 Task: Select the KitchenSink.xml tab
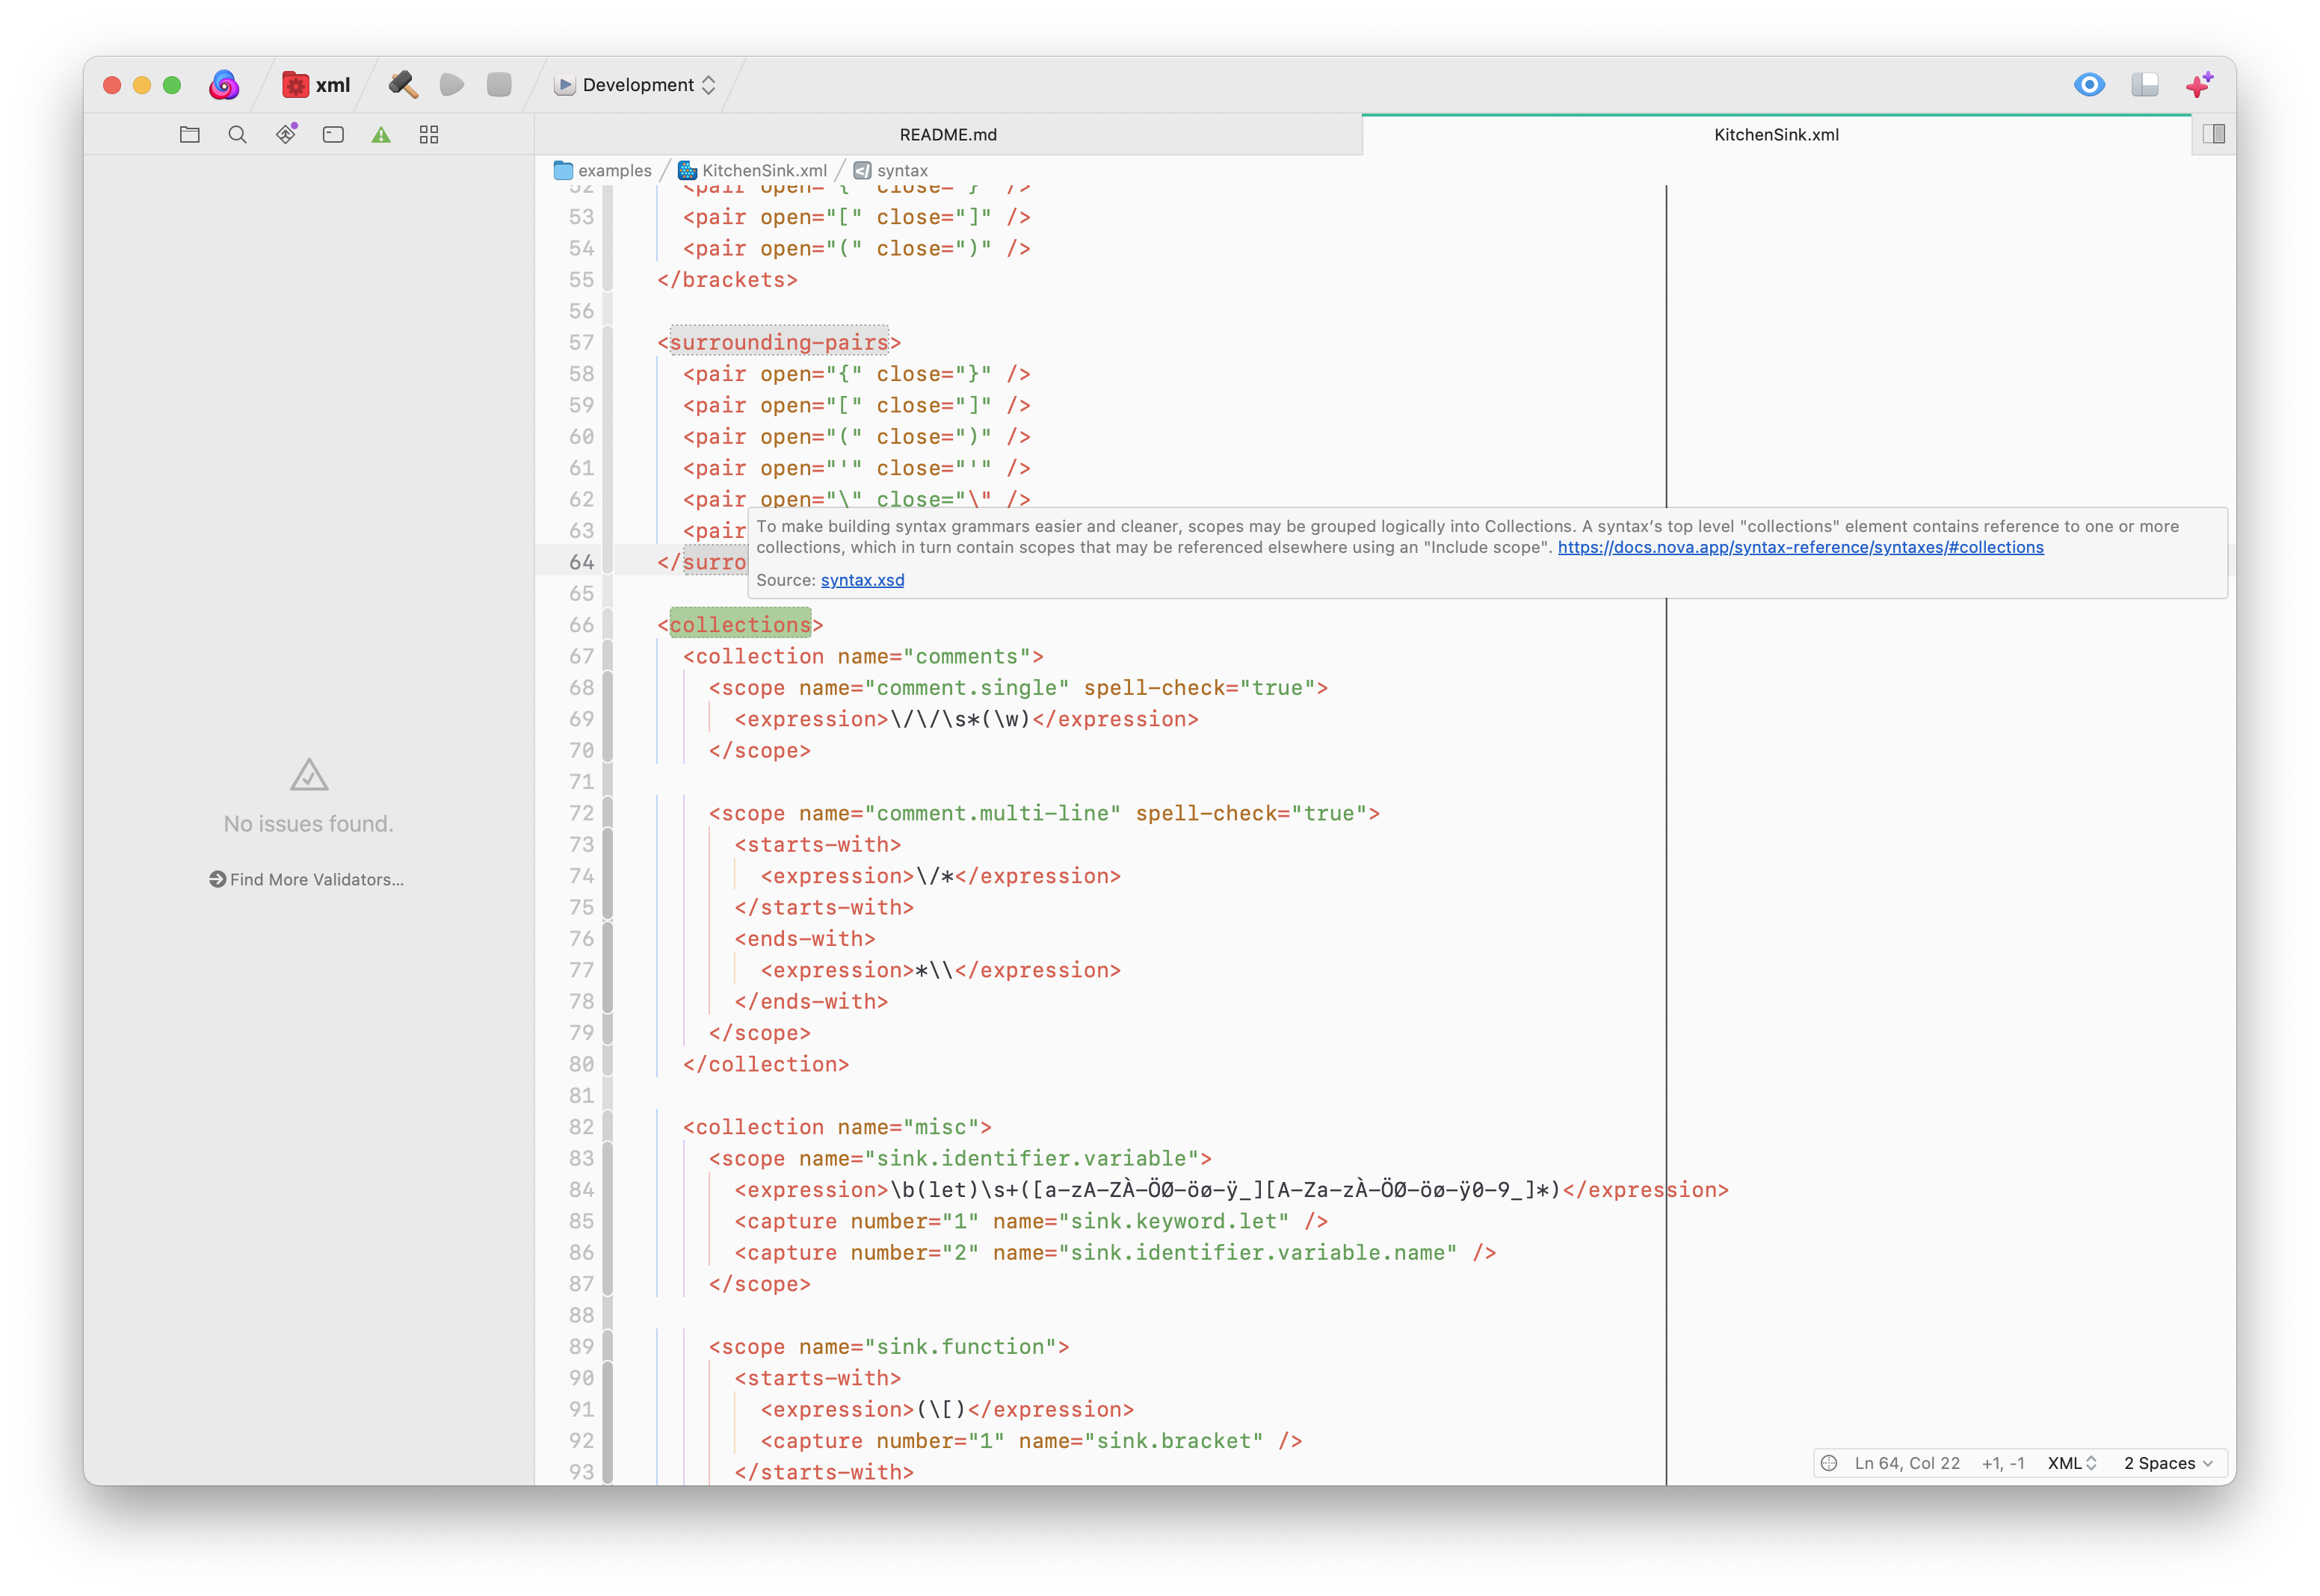pyautogui.click(x=1776, y=135)
